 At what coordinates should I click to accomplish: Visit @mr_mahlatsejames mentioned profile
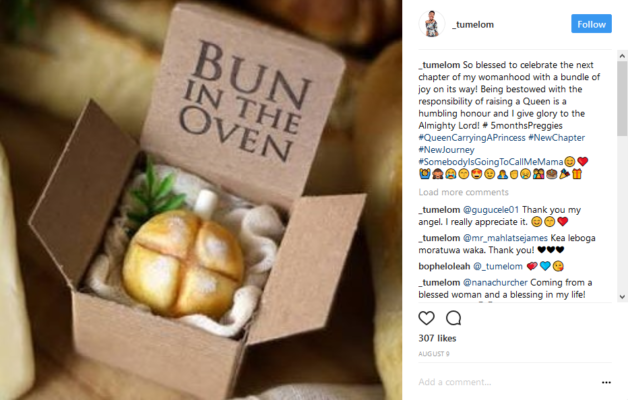(505, 238)
